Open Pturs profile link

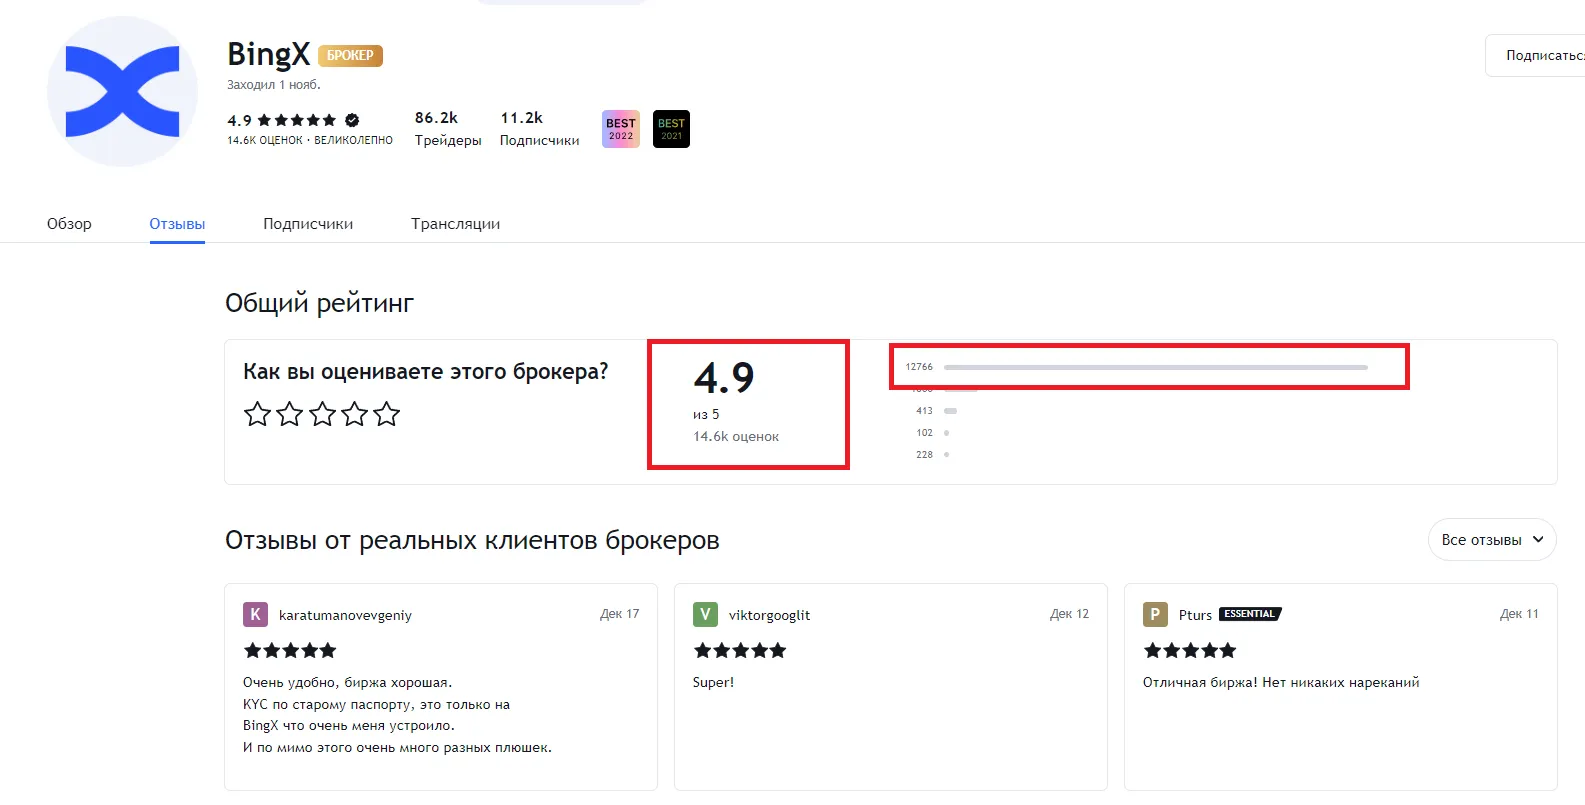click(1195, 615)
